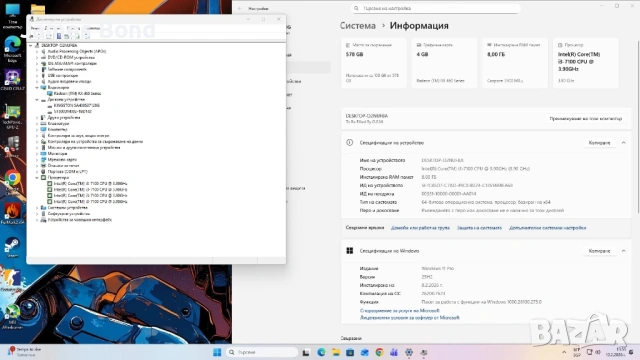Click the Монитори monitor icon in tree
Image resolution: width=640 pixels, height=360 pixels.
click(x=43, y=153)
